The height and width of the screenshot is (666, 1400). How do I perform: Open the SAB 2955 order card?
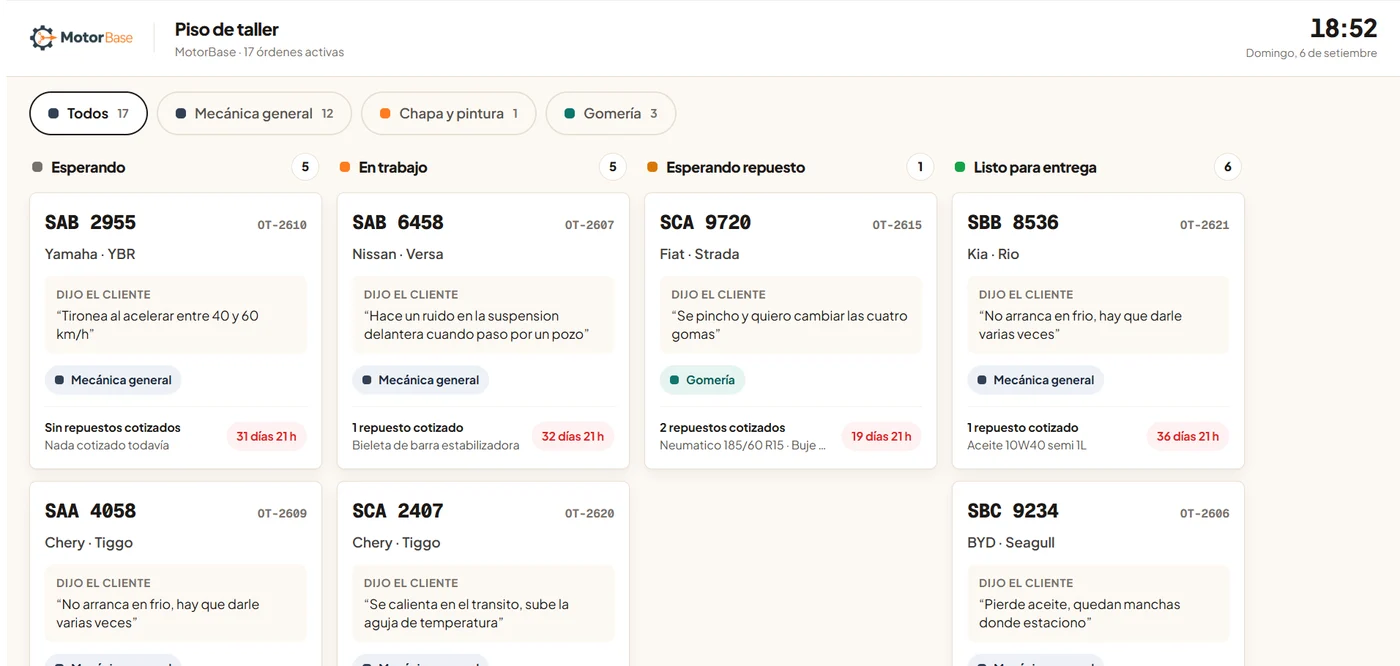[176, 331]
